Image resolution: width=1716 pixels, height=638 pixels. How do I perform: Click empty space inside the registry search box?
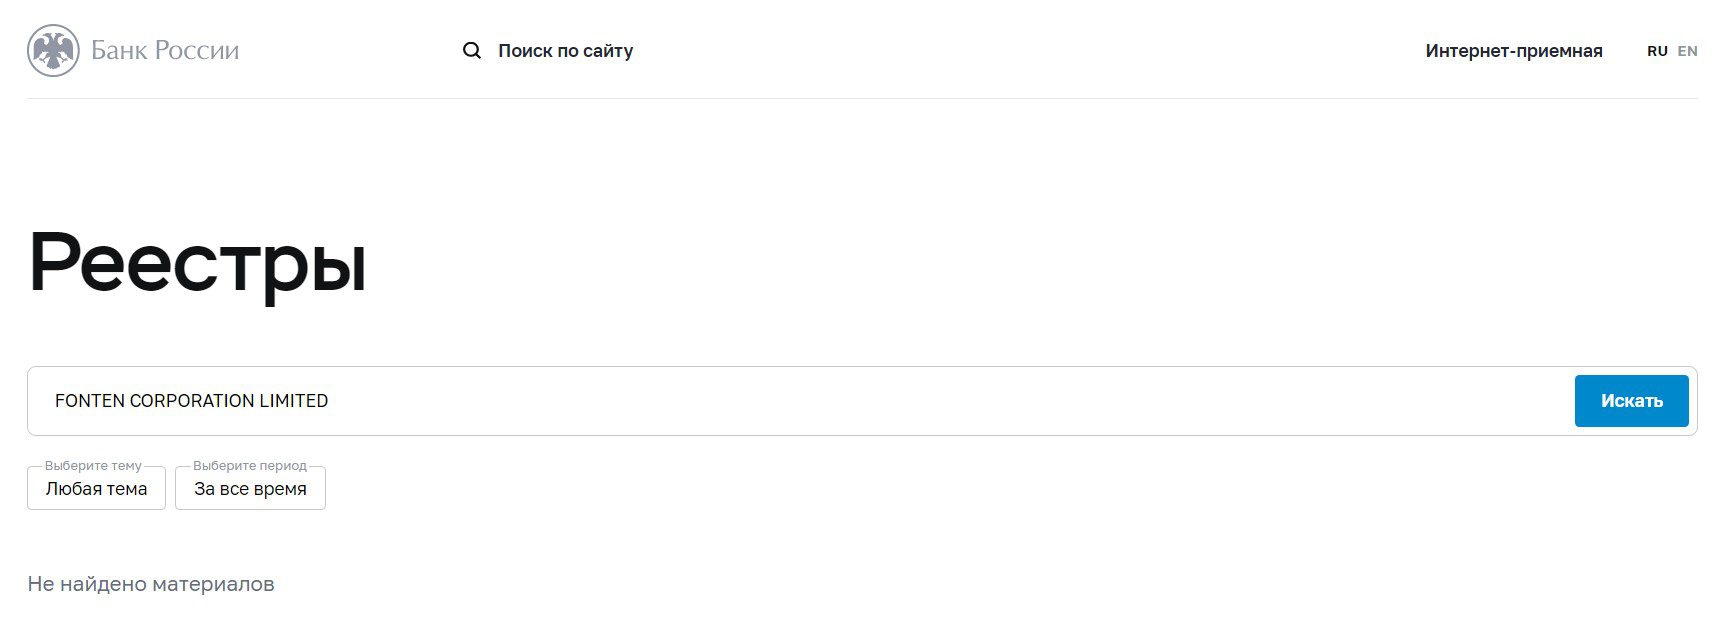900,401
